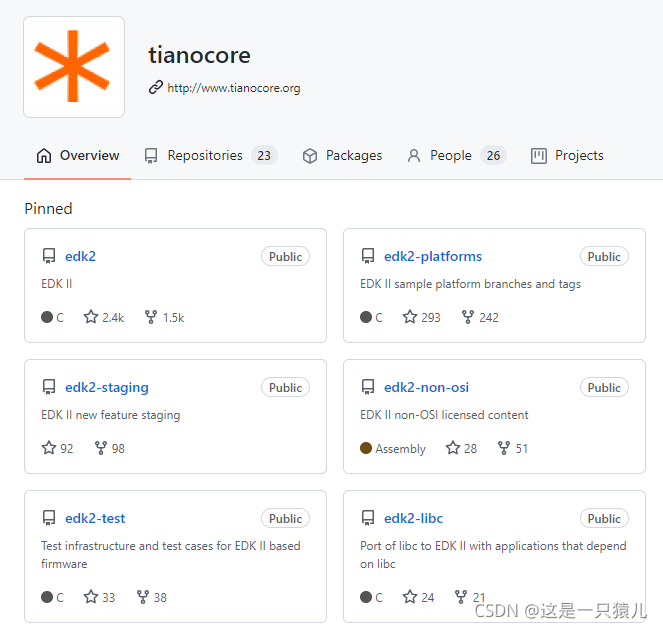This screenshot has width=663, height=628.
Task: Click the Public badge on edk2-non-osi card
Action: [x=604, y=387]
